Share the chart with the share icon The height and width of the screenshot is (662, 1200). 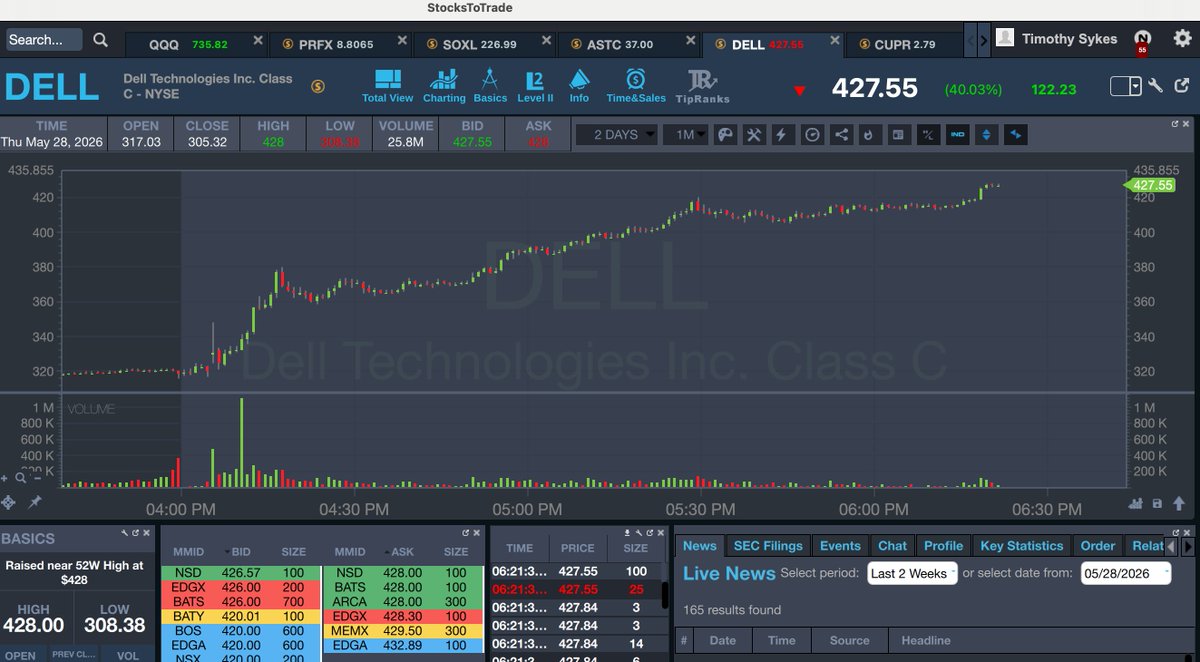842,134
